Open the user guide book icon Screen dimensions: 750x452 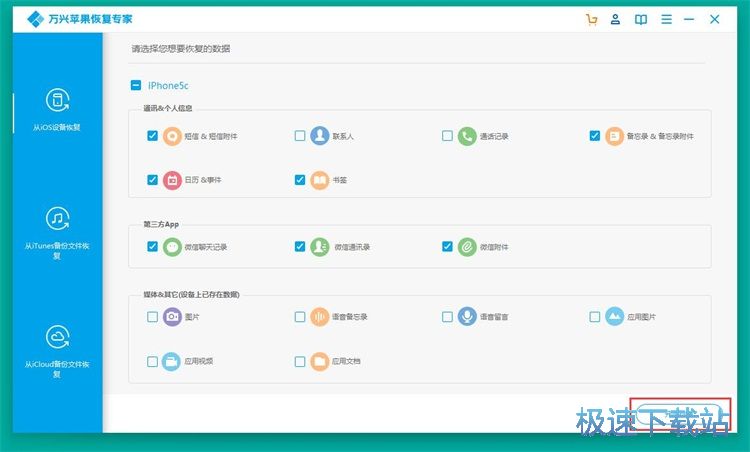click(x=641, y=20)
